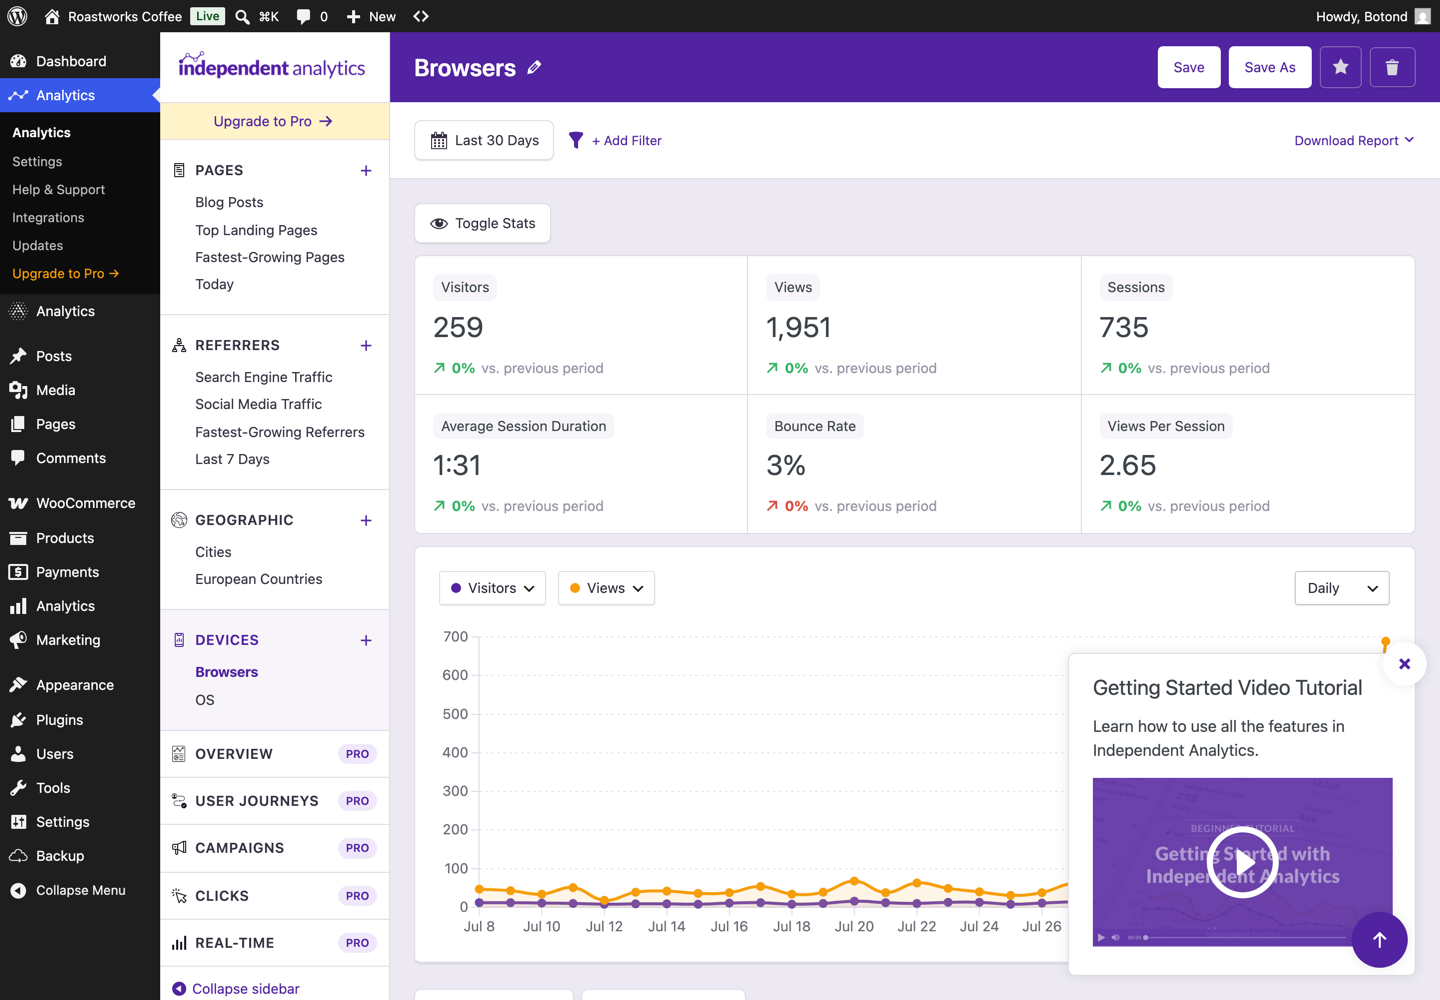
Task: Open Settings under Analytics submenu
Action: coord(37,161)
